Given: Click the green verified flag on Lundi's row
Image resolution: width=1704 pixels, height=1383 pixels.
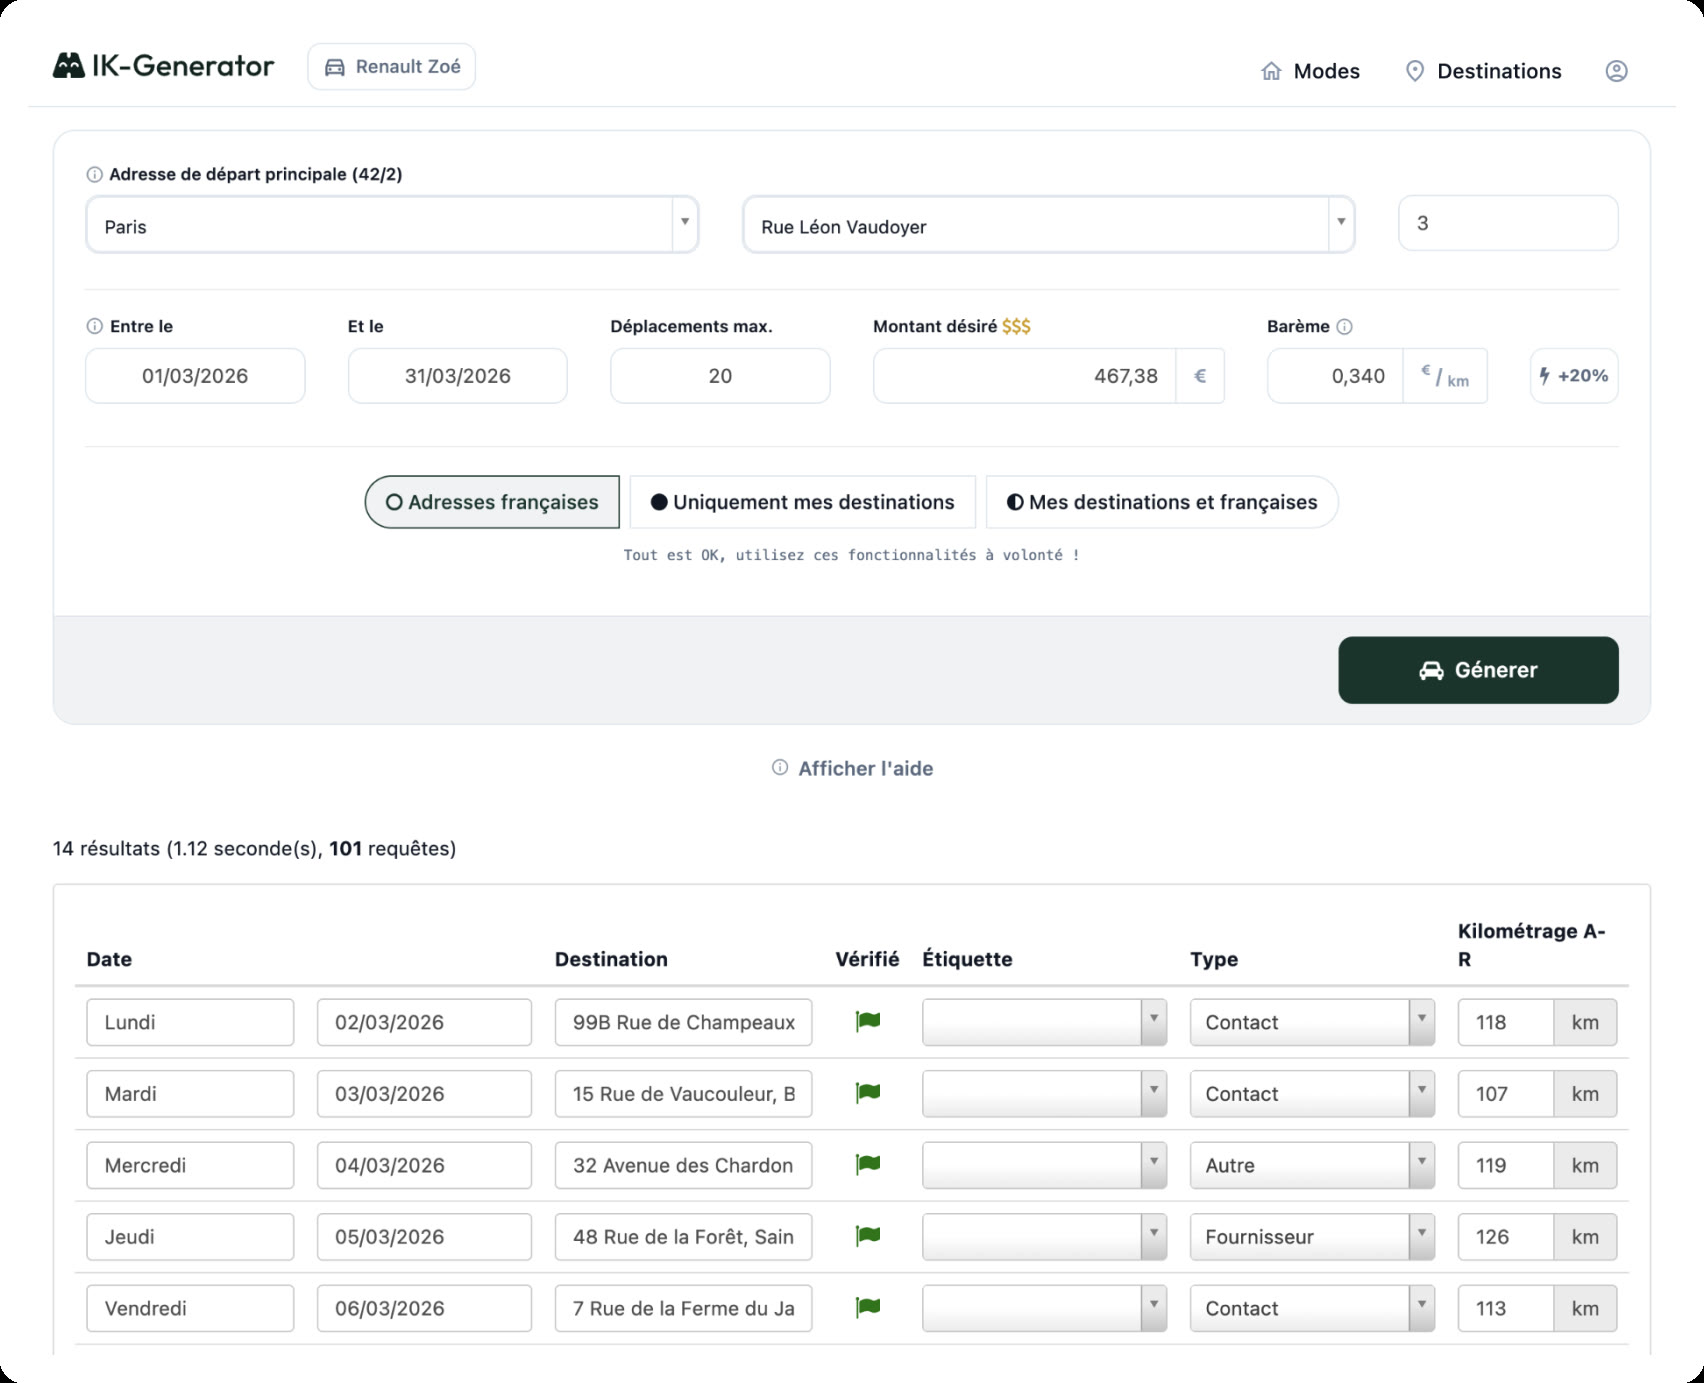Looking at the screenshot, I should [x=866, y=1022].
